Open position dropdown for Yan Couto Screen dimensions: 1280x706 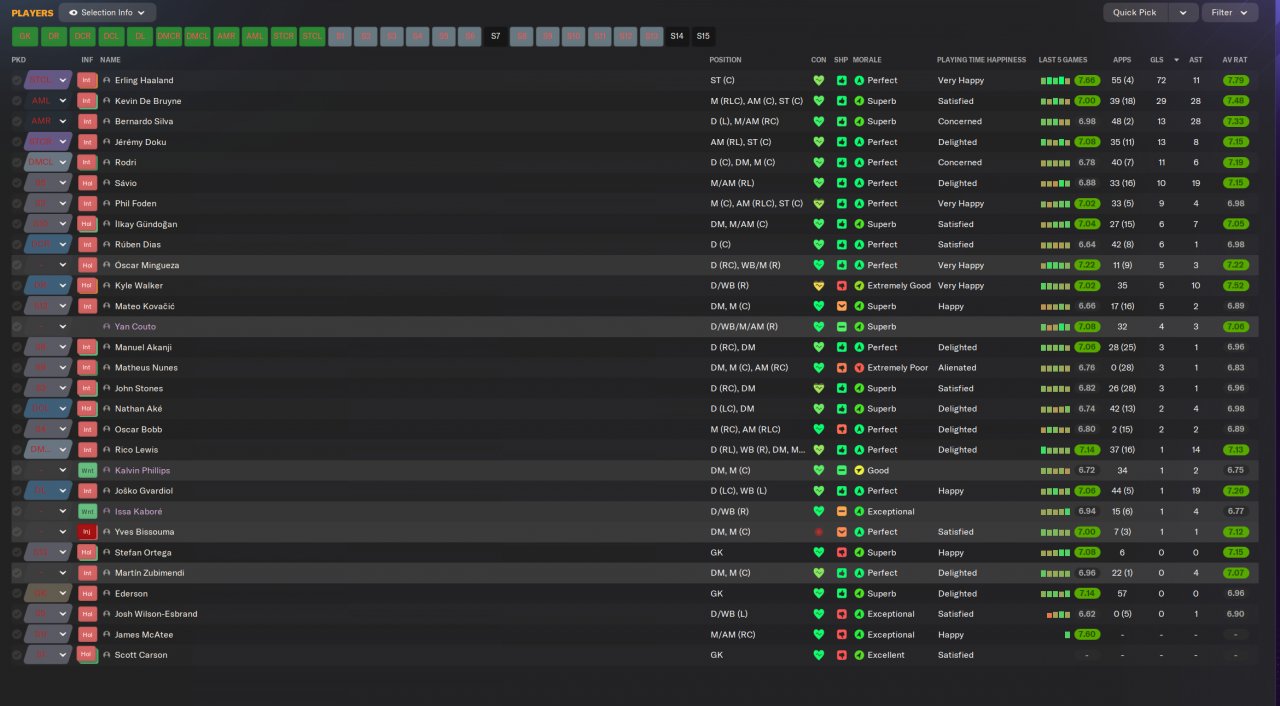click(x=63, y=326)
